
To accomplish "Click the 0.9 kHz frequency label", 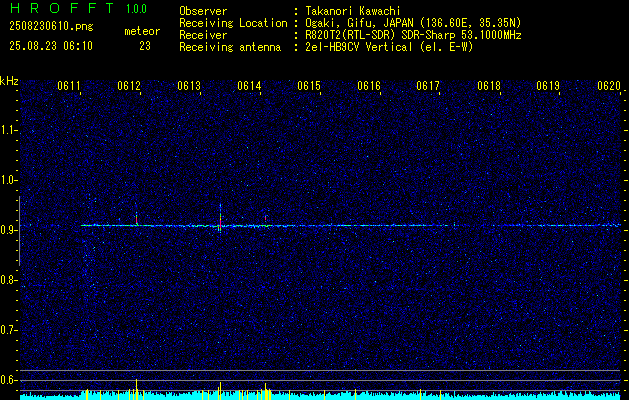I will (x=8, y=230).
